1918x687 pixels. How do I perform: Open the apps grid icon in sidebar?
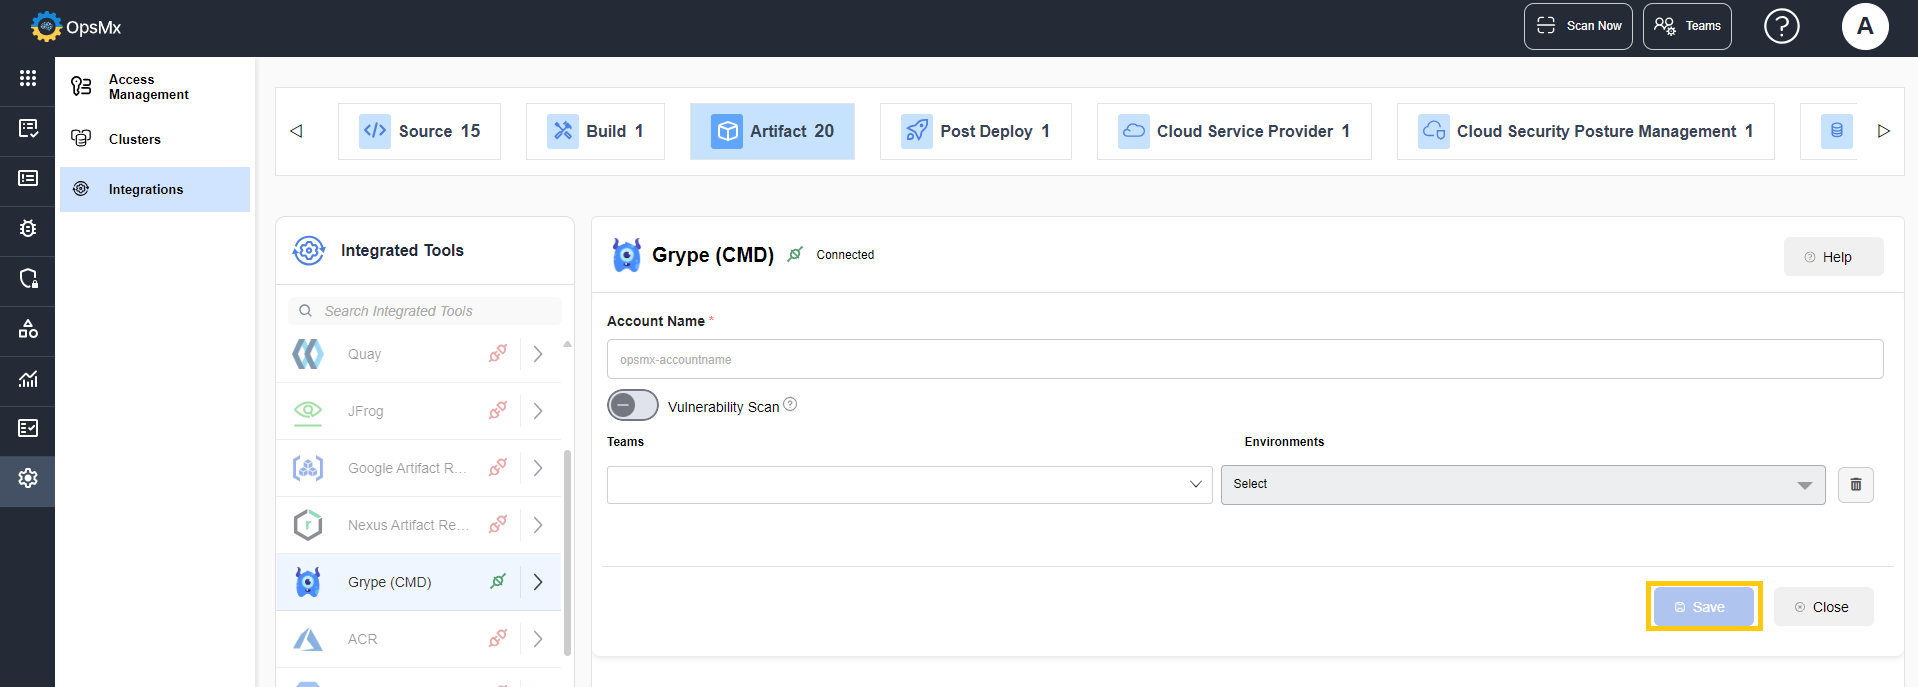pos(28,78)
